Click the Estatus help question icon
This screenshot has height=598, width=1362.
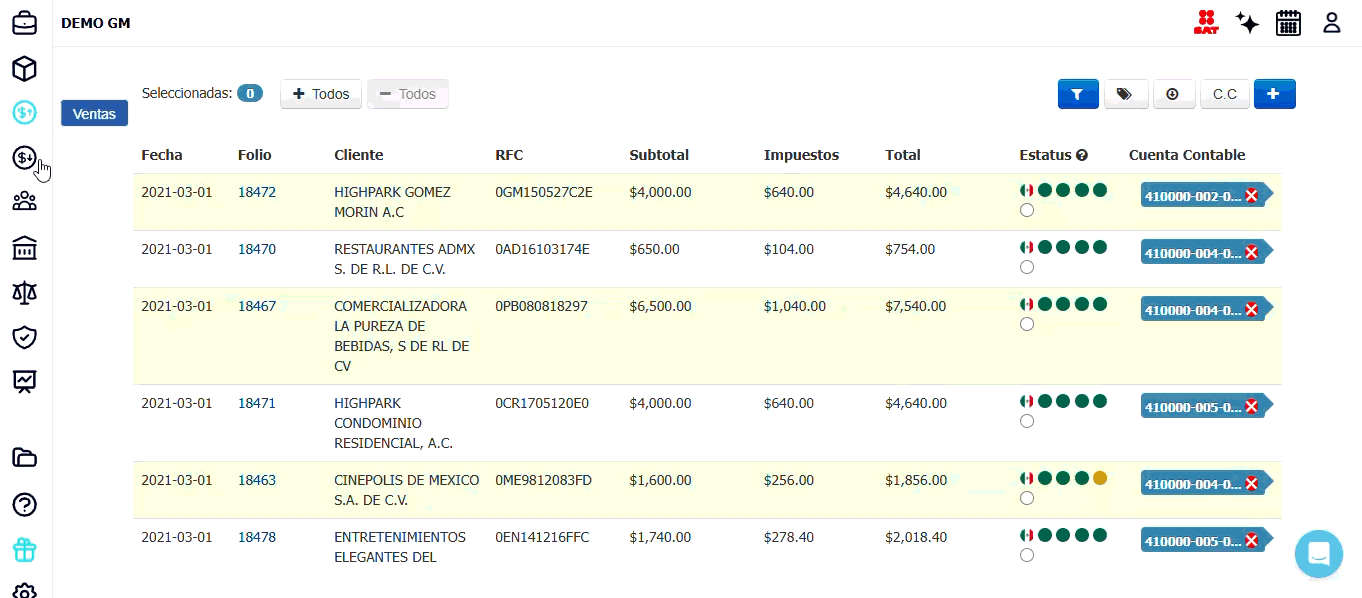click(x=1082, y=156)
